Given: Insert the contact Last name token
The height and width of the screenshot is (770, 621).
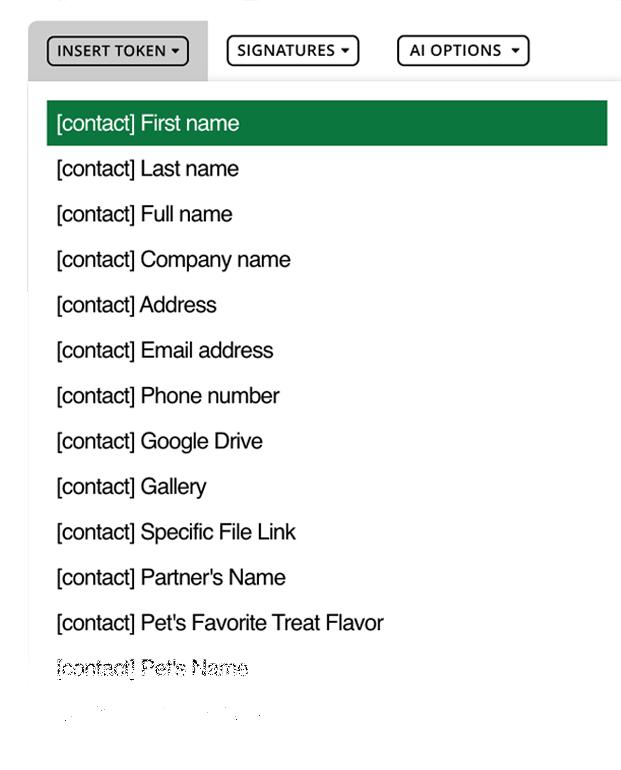Looking at the screenshot, I should (x=148, y=169).
